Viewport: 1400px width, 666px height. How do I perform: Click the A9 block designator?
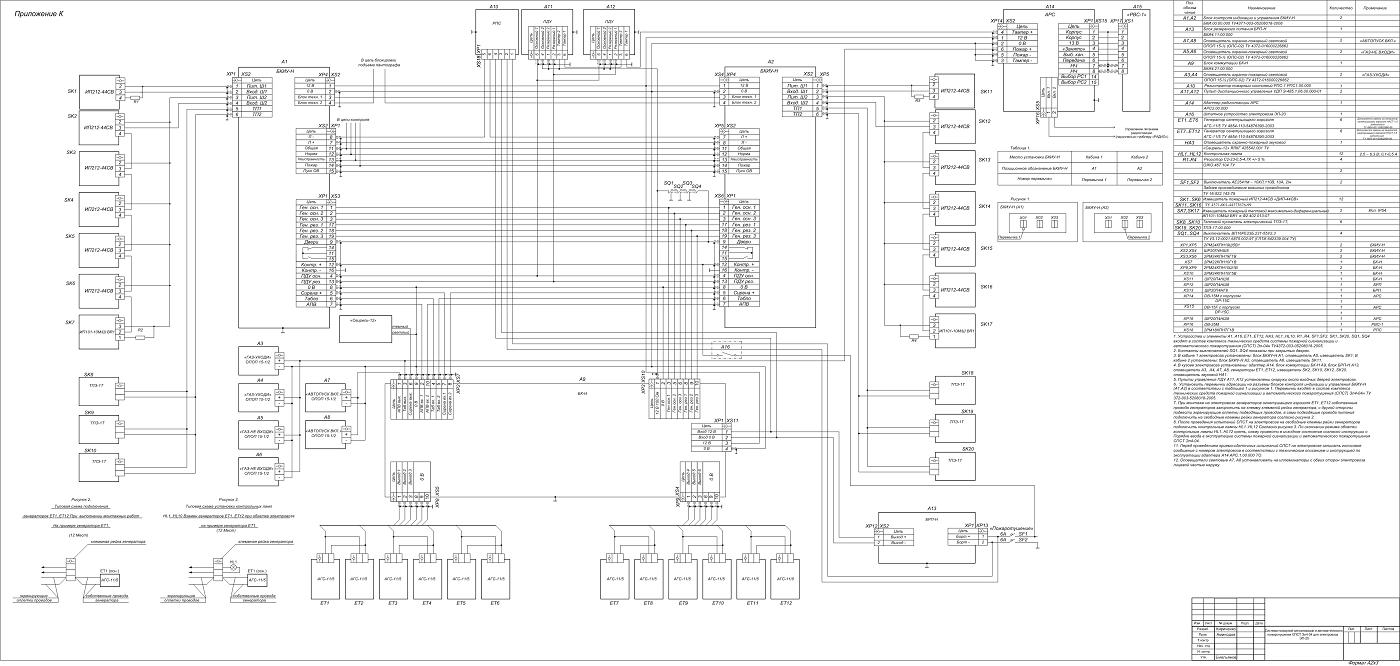[x=582, y=378]
